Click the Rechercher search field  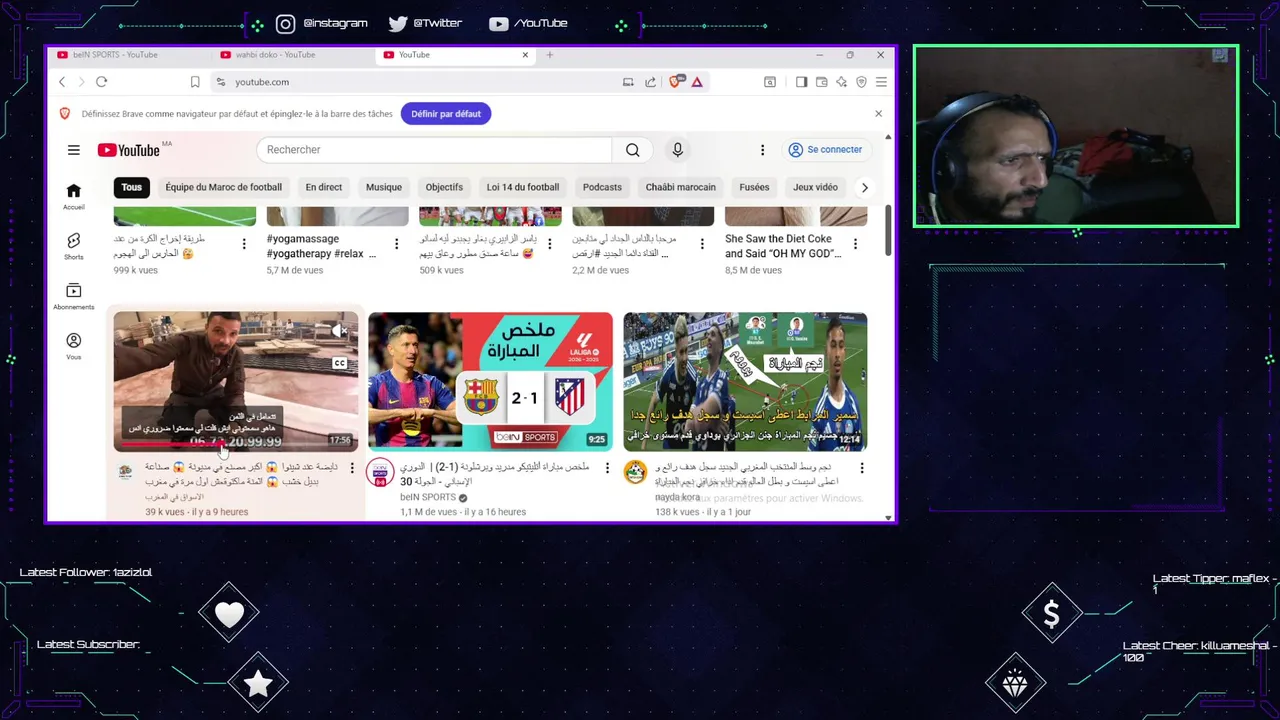click(434, 150)
